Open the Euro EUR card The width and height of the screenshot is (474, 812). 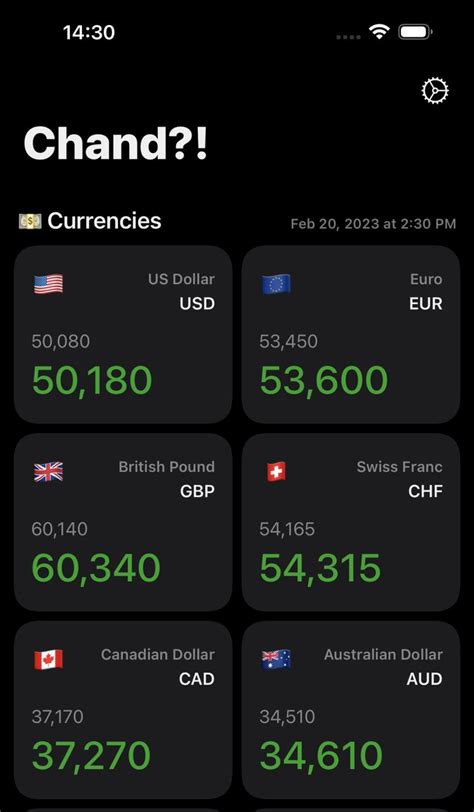351,334
